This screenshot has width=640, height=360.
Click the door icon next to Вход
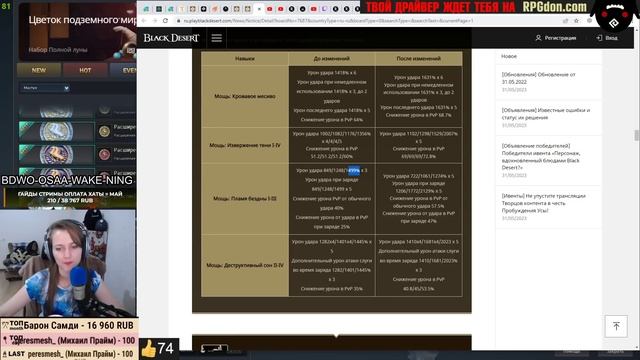[x=599, y=38]
